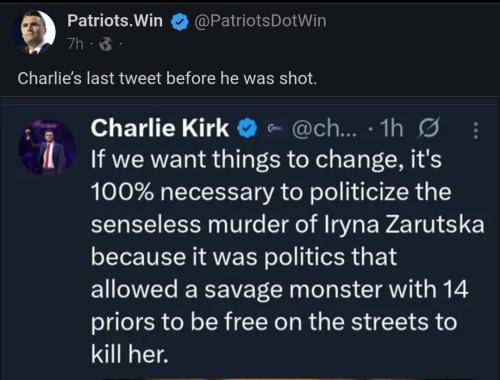Click the small affiliate badge next to Charlie Kirk
The width and height of the screenshot is (500, 380).
click(274, 127)
